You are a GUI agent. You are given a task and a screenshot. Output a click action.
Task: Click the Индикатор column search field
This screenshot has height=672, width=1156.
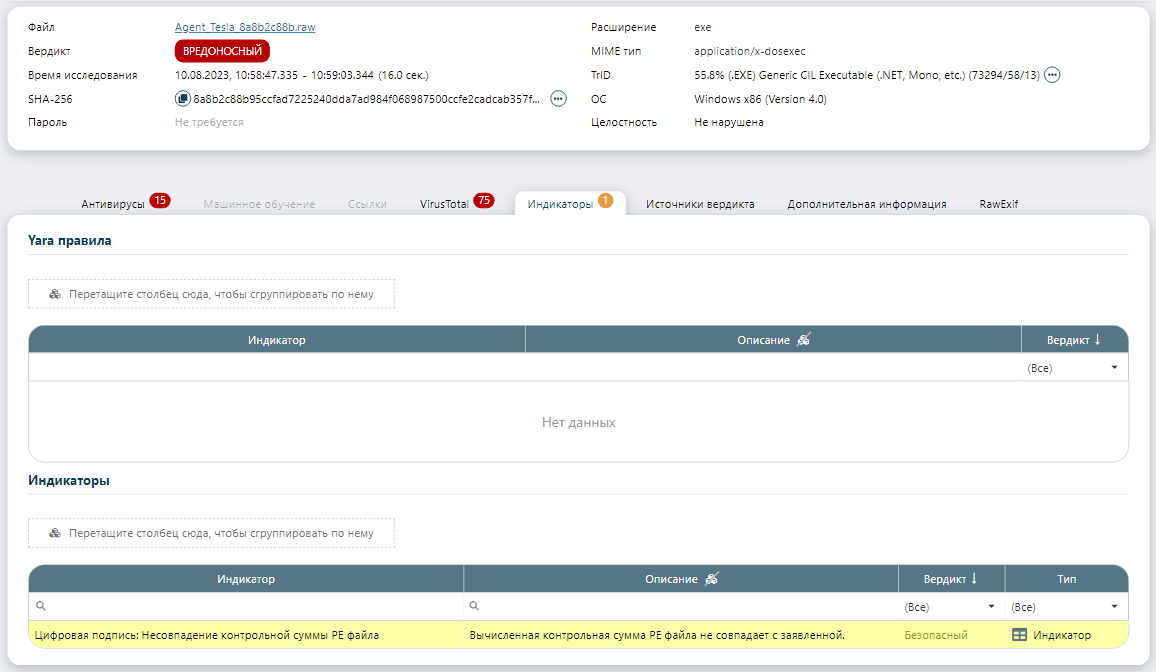click(x=250, y=607)
